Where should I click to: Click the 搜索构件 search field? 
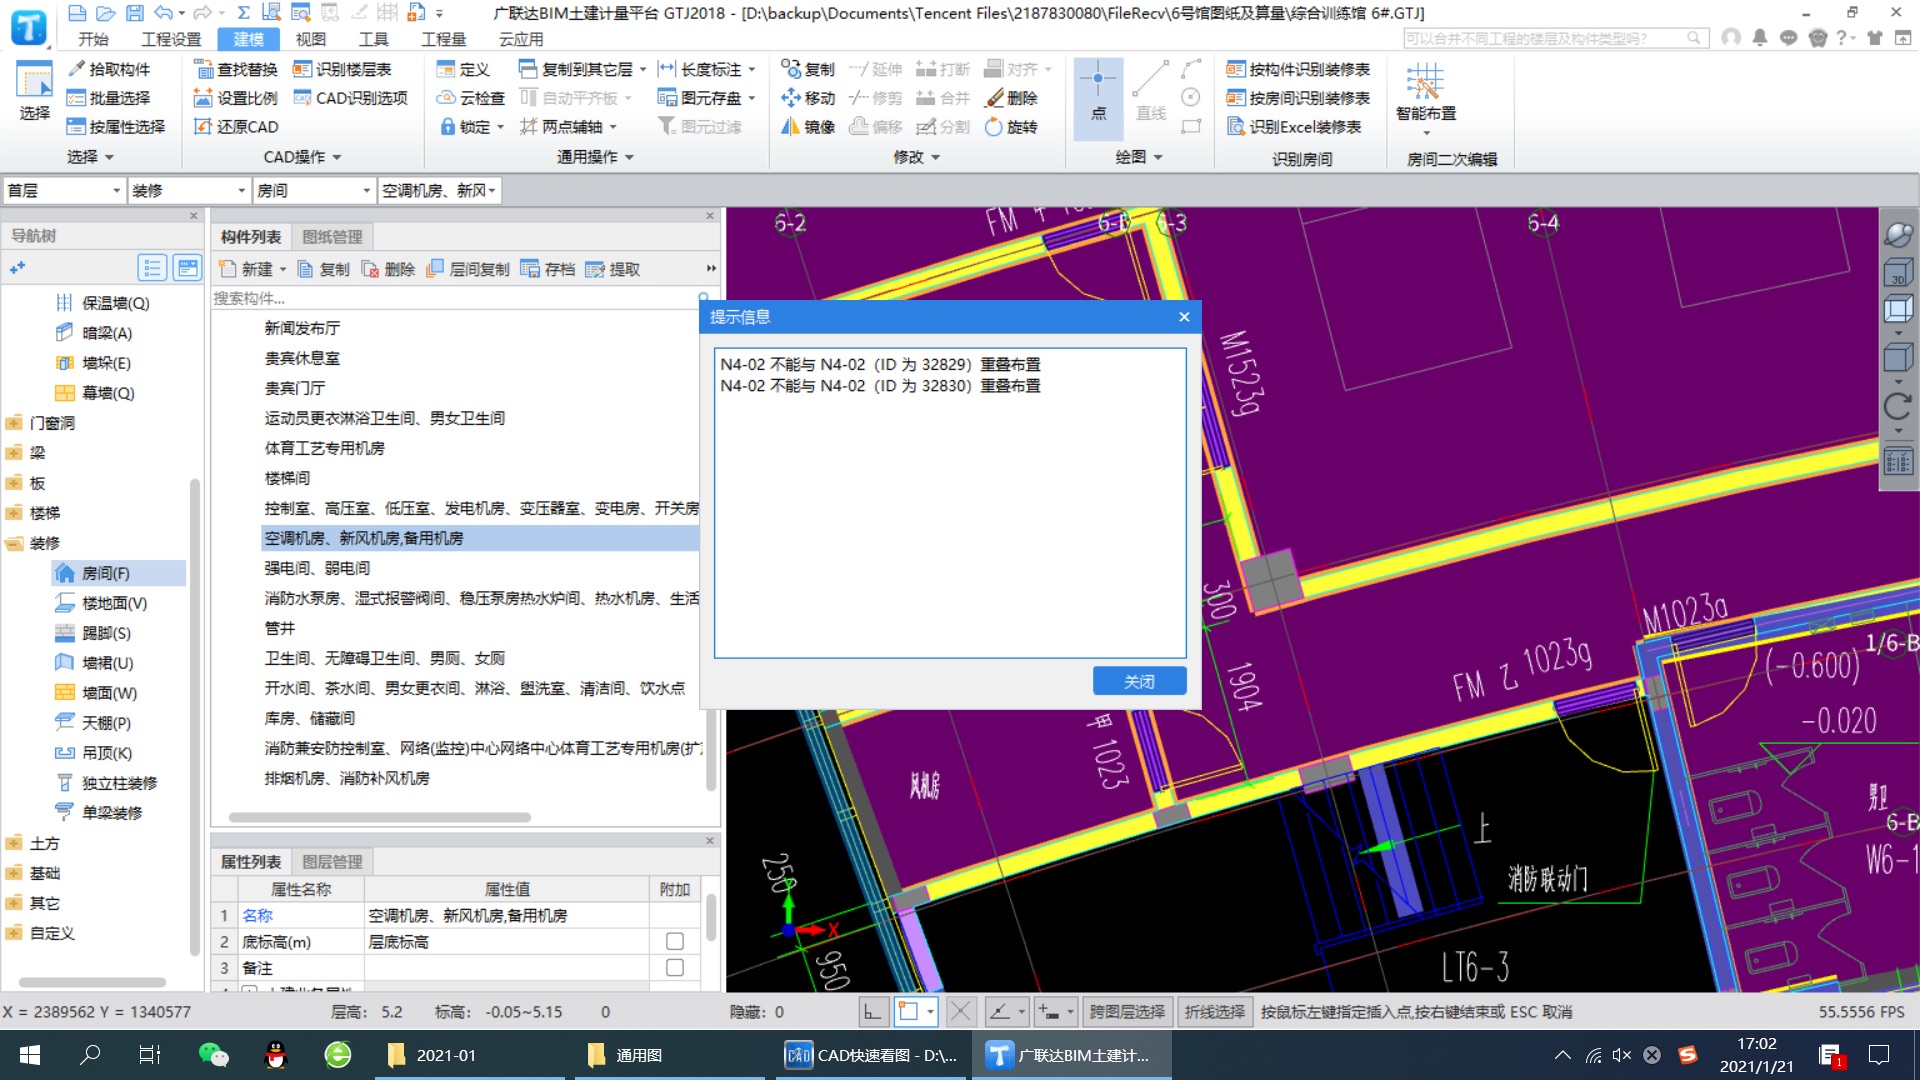455,298
